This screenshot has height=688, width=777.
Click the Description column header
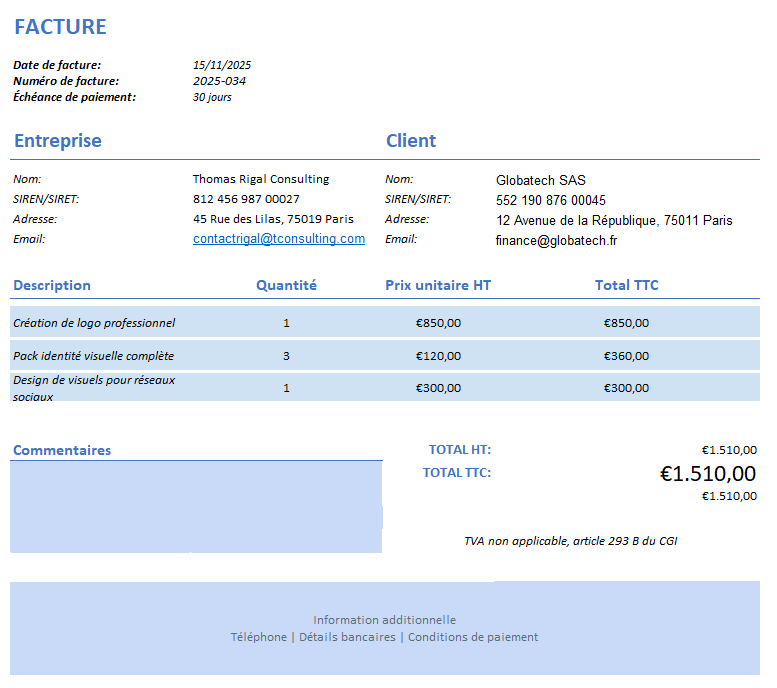point(52,286)
